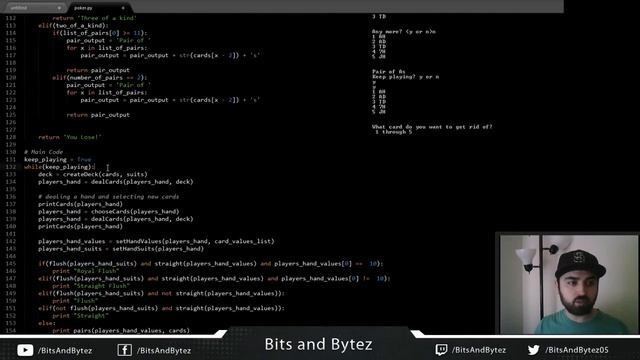
Task: Click the 'else:' line 153
Action: (x=47, y=323)
